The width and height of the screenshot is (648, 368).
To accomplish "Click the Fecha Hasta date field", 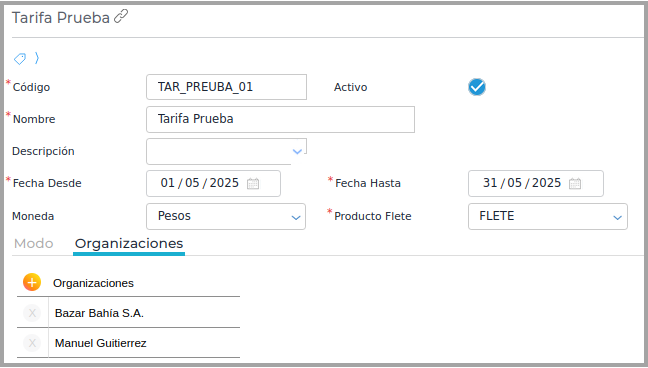I will pyautogui.click(x=536, y=183).
